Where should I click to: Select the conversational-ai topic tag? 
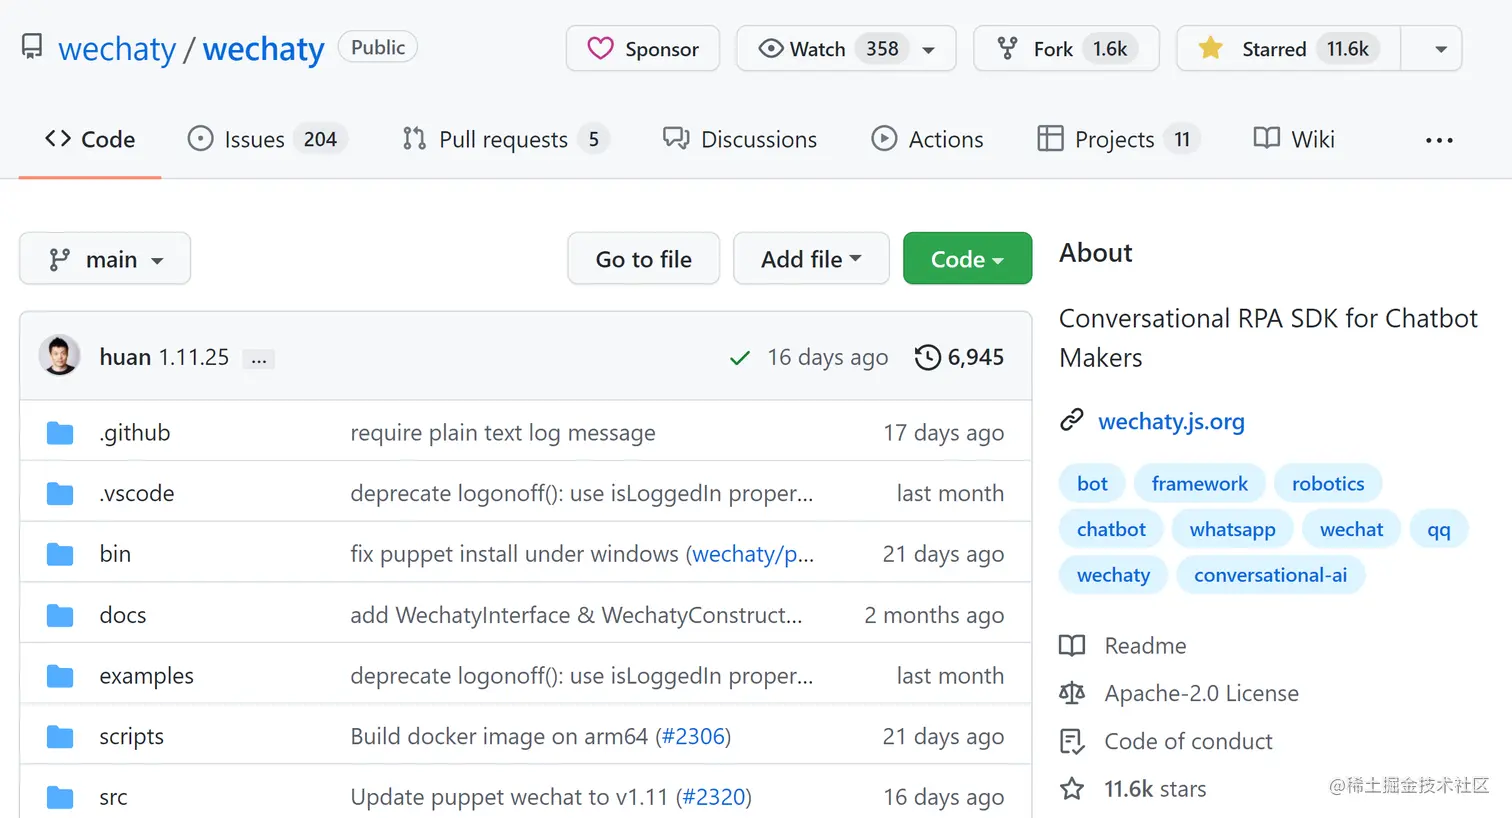click(1270, 575)
